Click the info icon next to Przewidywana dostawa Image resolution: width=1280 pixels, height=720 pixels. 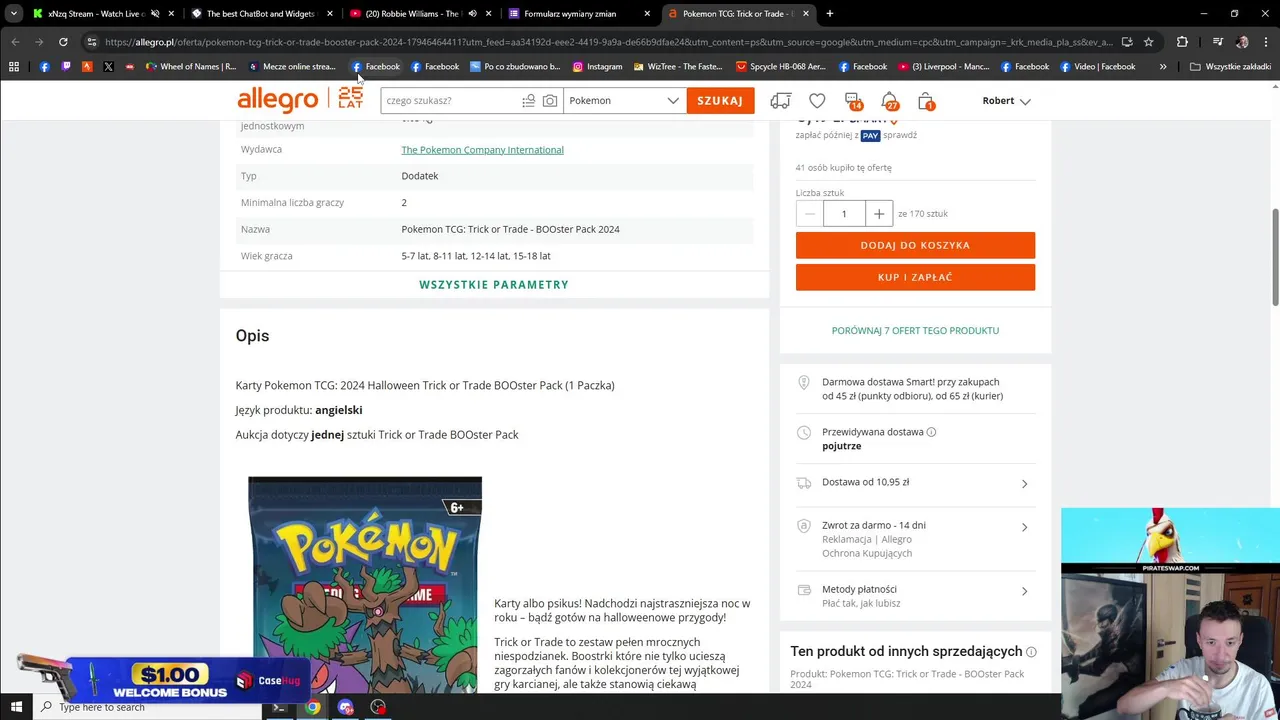[x=931, y=432]
